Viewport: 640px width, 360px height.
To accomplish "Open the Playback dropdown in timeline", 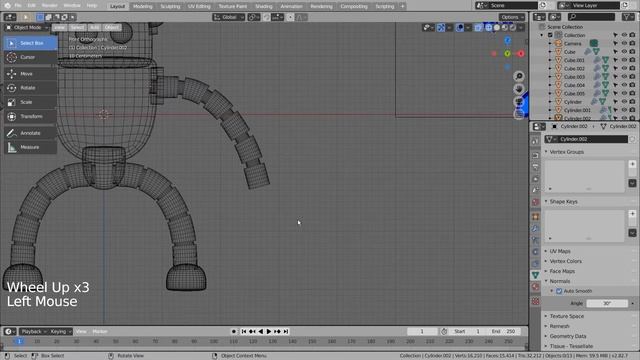I will [x=33, y=331].
